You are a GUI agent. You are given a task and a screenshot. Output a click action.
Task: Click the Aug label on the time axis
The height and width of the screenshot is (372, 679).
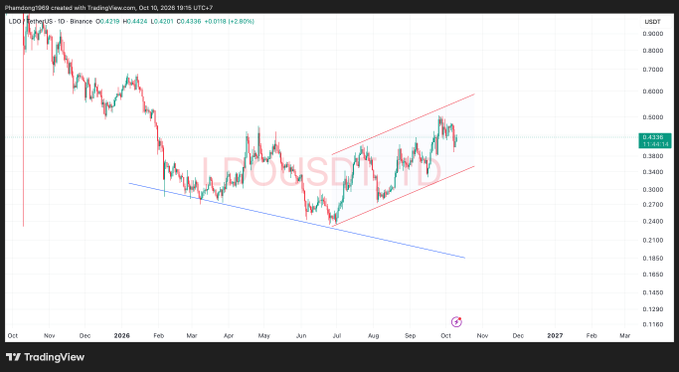pos(373,336)
